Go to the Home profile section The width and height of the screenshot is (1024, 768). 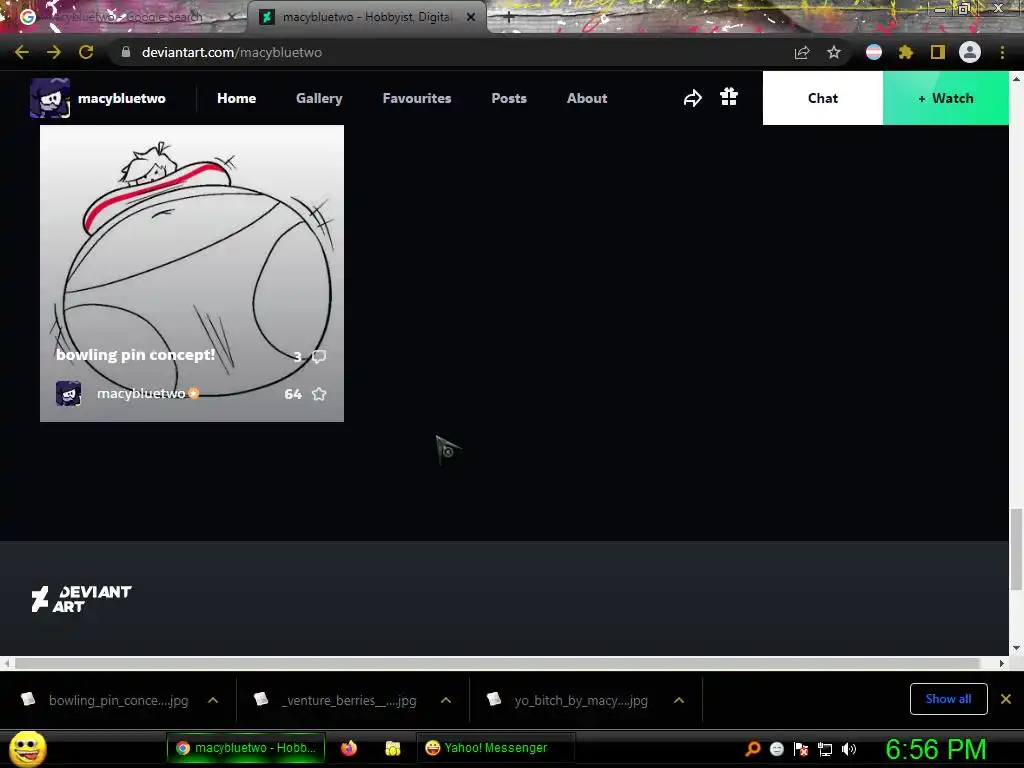point(236,98)
